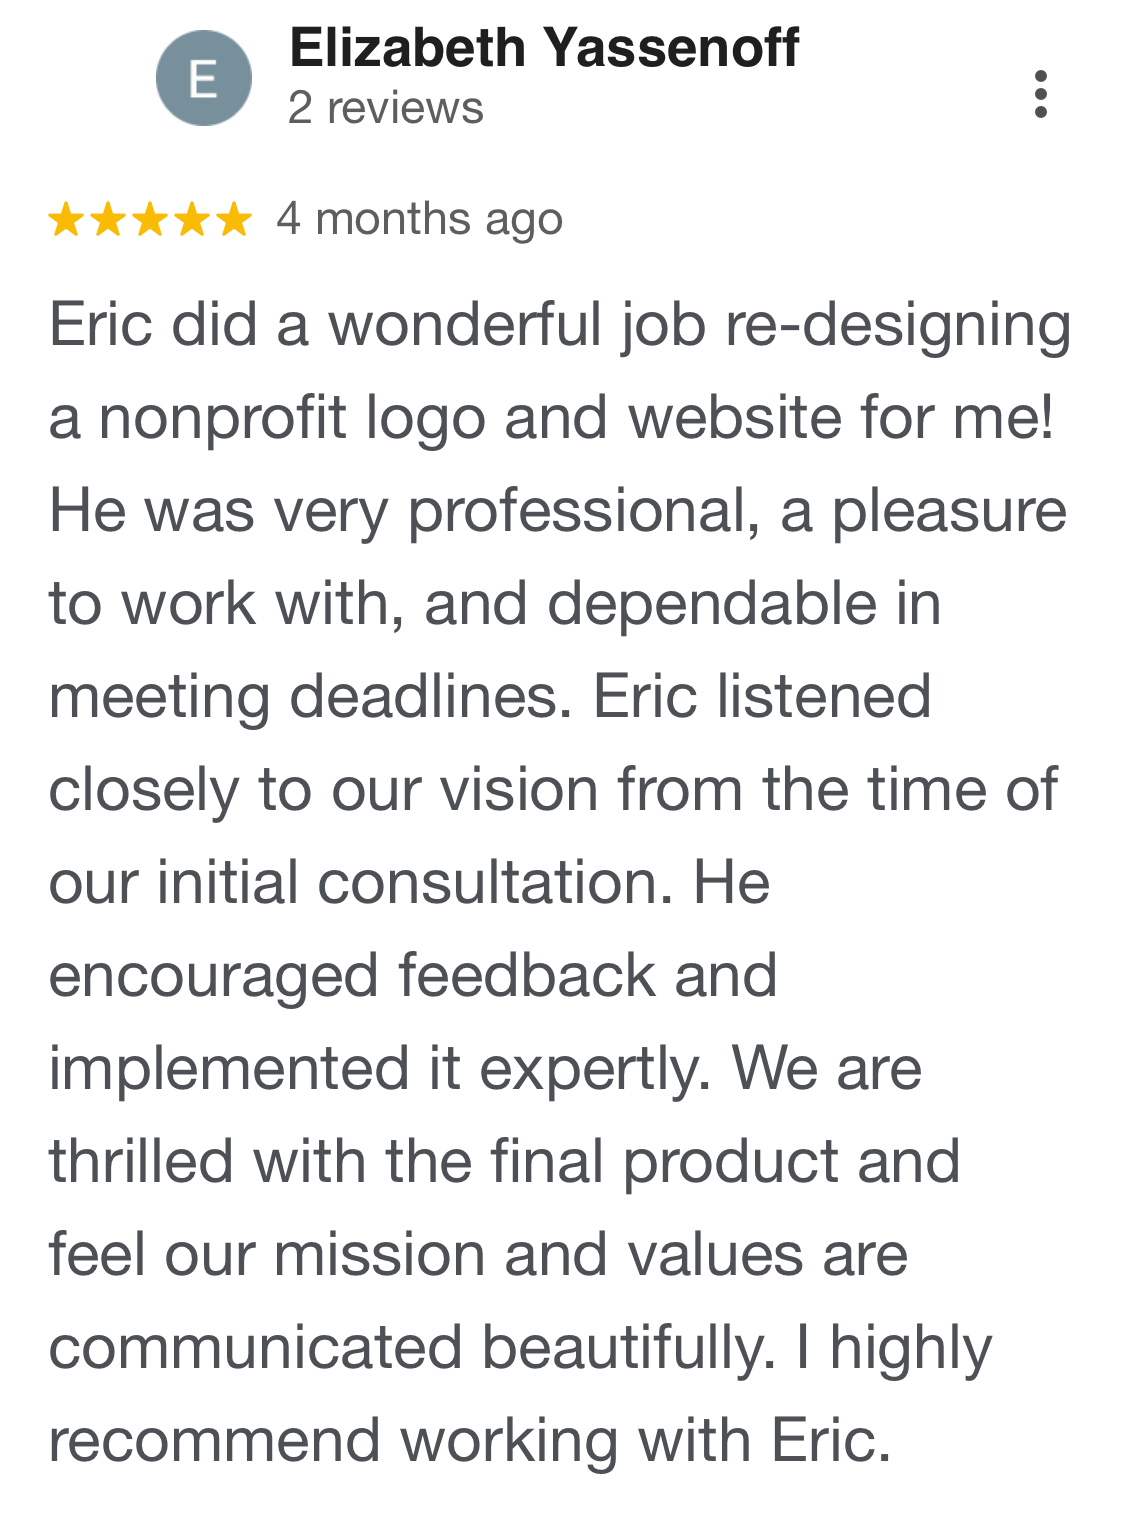The image size is (1125, 1513).
Task: Click the line 'implemented it expertly. We are'
Action: (485, 1069)
